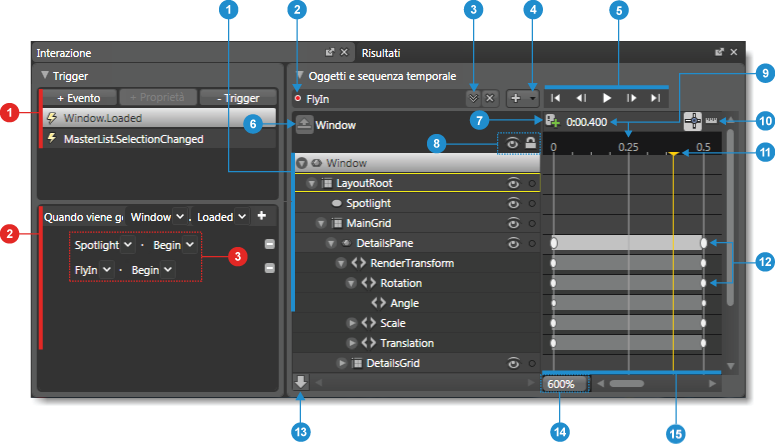The width and height of the screenshot is (775, 444).
Task: Remove the Spotlight Begin action
Action: [269, 244]
